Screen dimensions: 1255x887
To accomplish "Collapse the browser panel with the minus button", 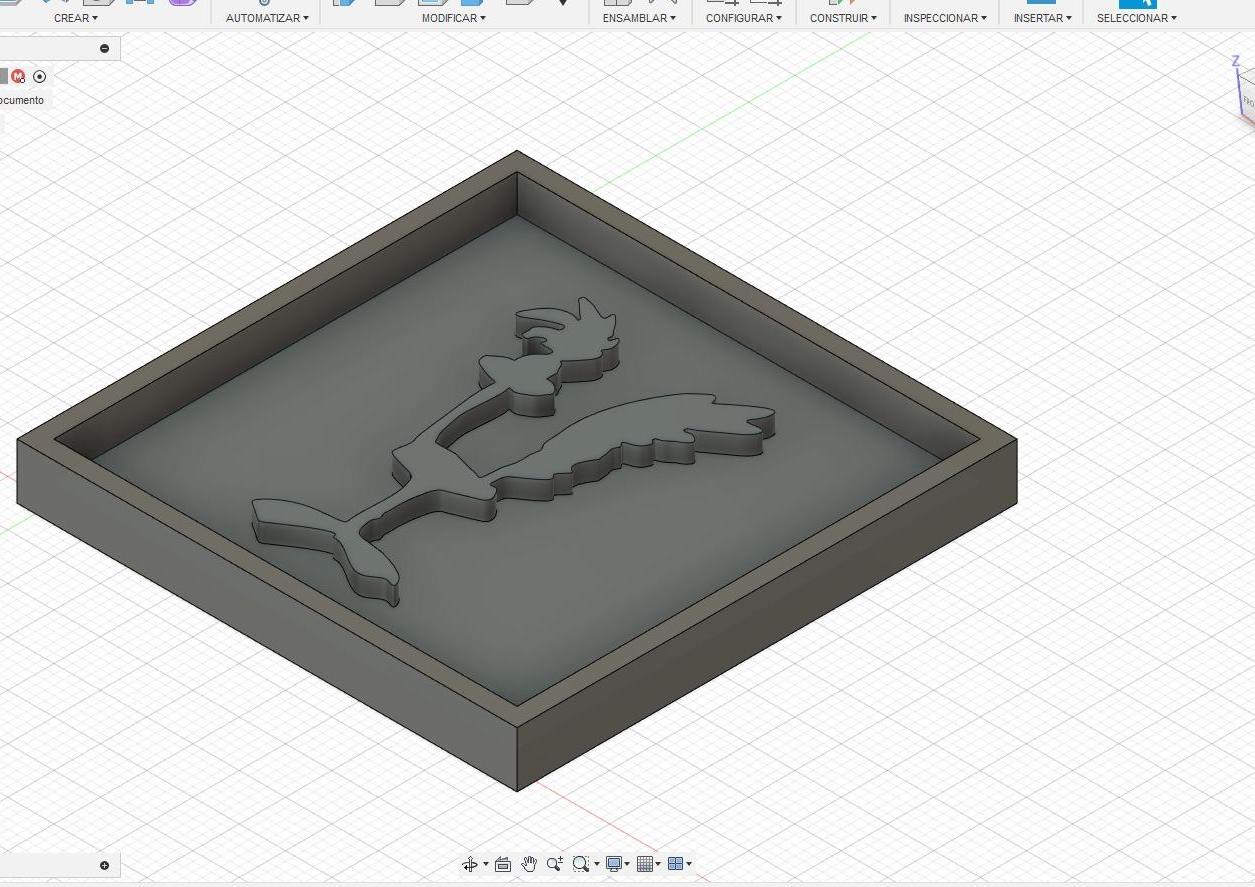I will click(104, 47).
